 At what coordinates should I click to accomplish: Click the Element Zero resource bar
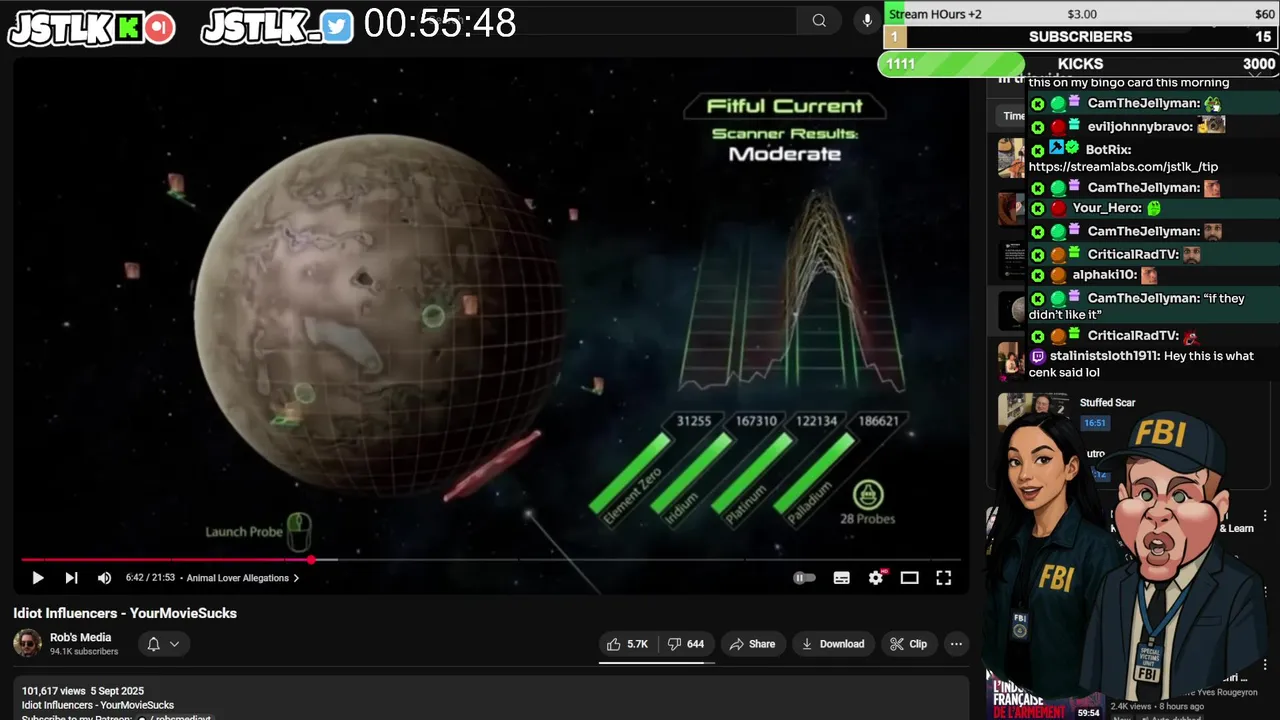tap(631, 473)
